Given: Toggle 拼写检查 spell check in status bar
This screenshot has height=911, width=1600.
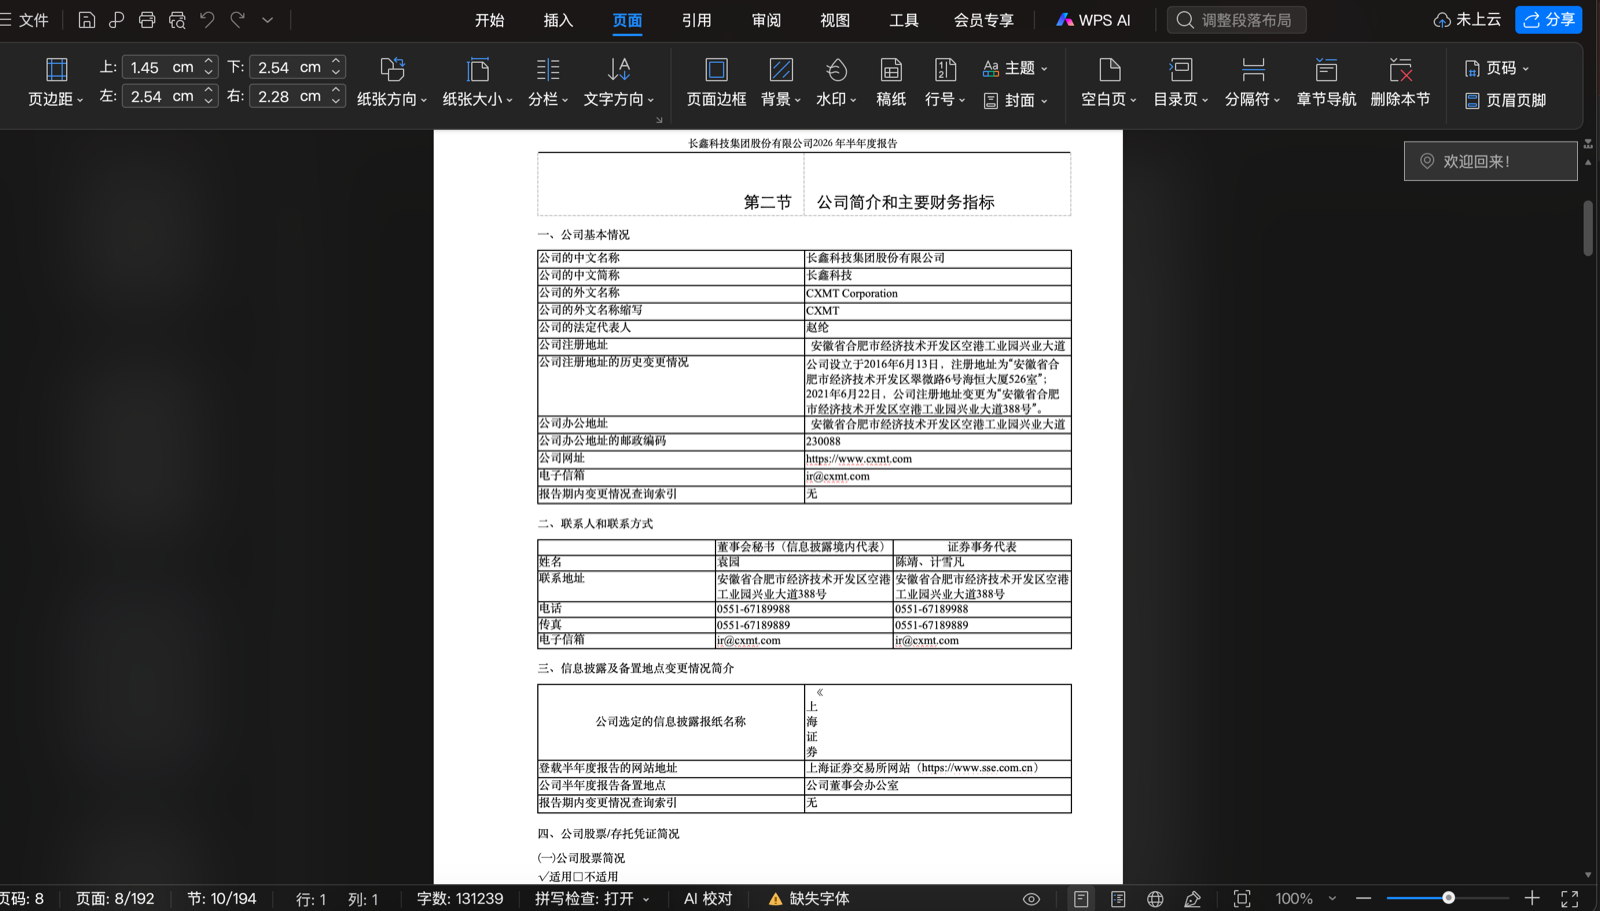Looking at the screenshot, I should [592, 899].
